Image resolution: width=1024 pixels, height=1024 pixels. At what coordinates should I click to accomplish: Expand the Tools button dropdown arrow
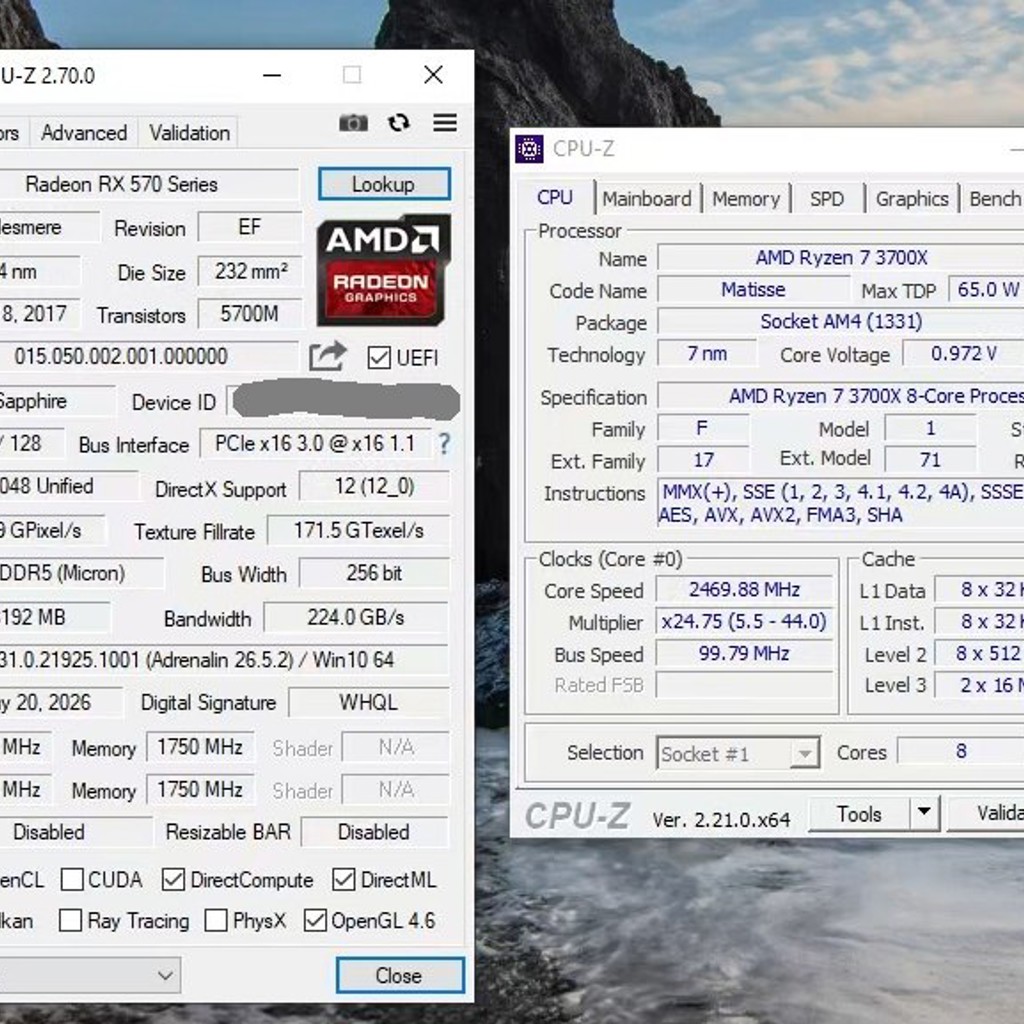924,813
